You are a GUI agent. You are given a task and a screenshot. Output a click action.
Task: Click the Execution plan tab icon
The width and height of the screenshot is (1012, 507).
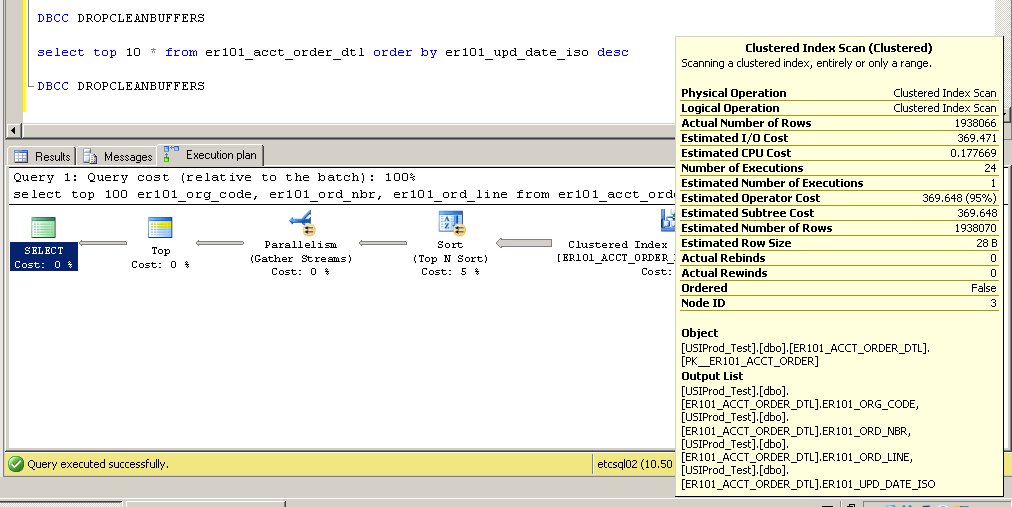[x=171, y=154]
